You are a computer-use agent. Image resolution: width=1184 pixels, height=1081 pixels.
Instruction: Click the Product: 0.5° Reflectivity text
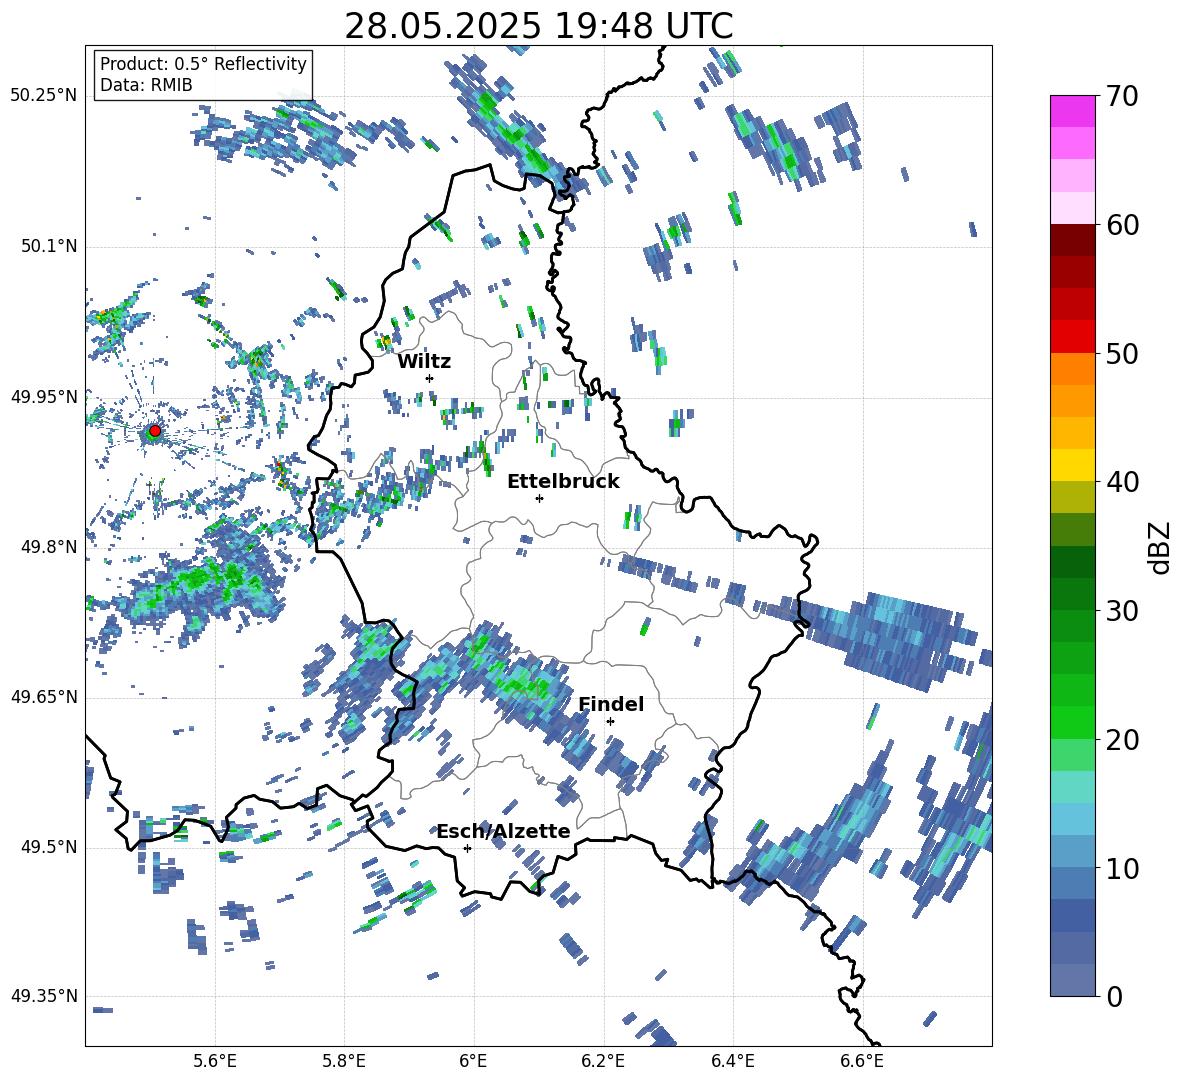(203, 64)
